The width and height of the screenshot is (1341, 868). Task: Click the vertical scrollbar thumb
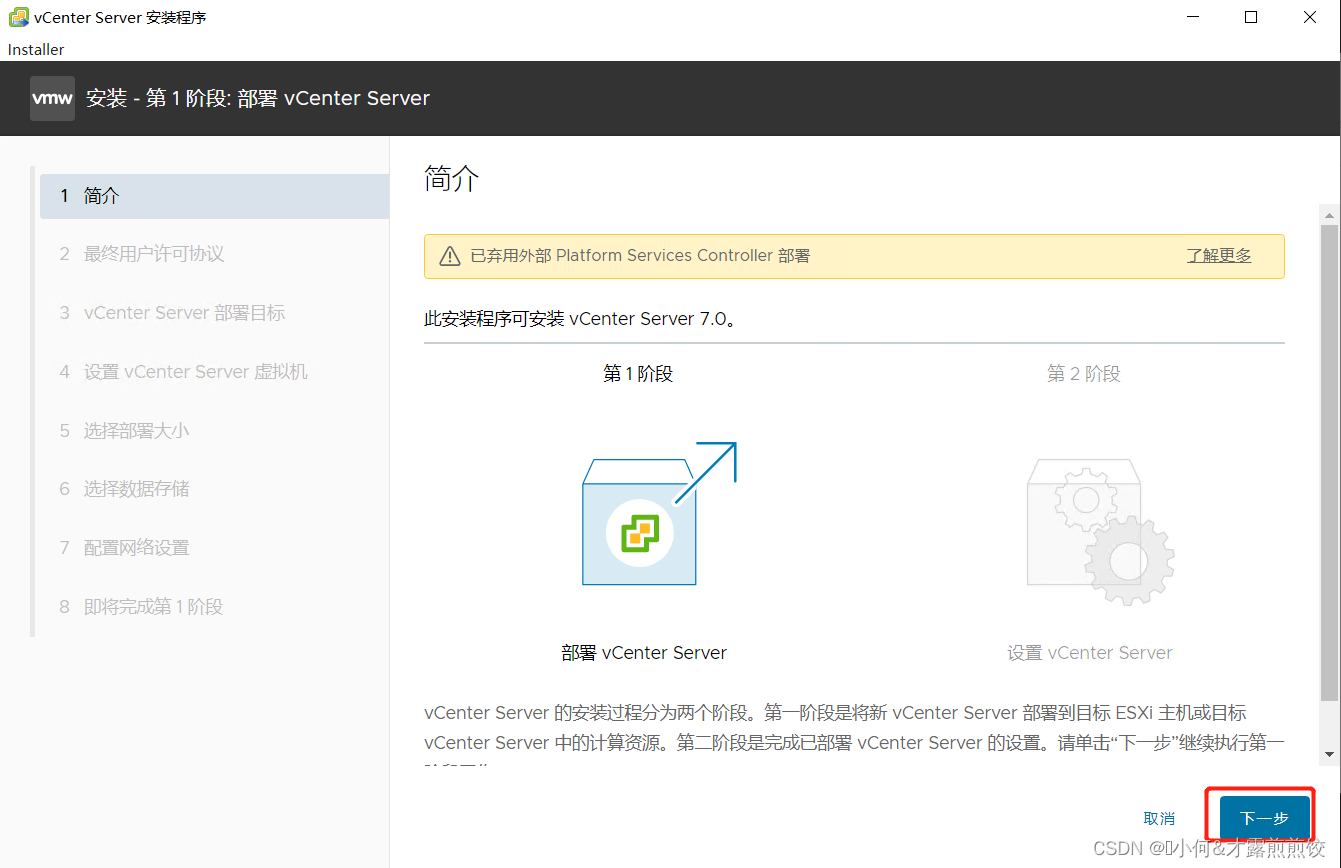[1329, 462]
